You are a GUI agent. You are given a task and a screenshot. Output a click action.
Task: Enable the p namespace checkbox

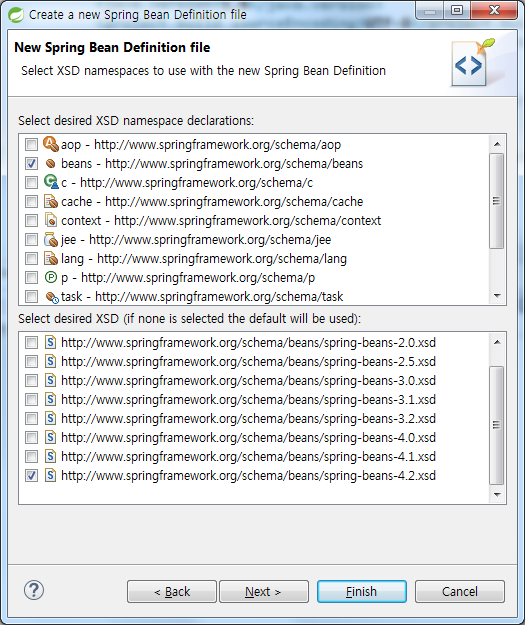(x=31, y=277)
